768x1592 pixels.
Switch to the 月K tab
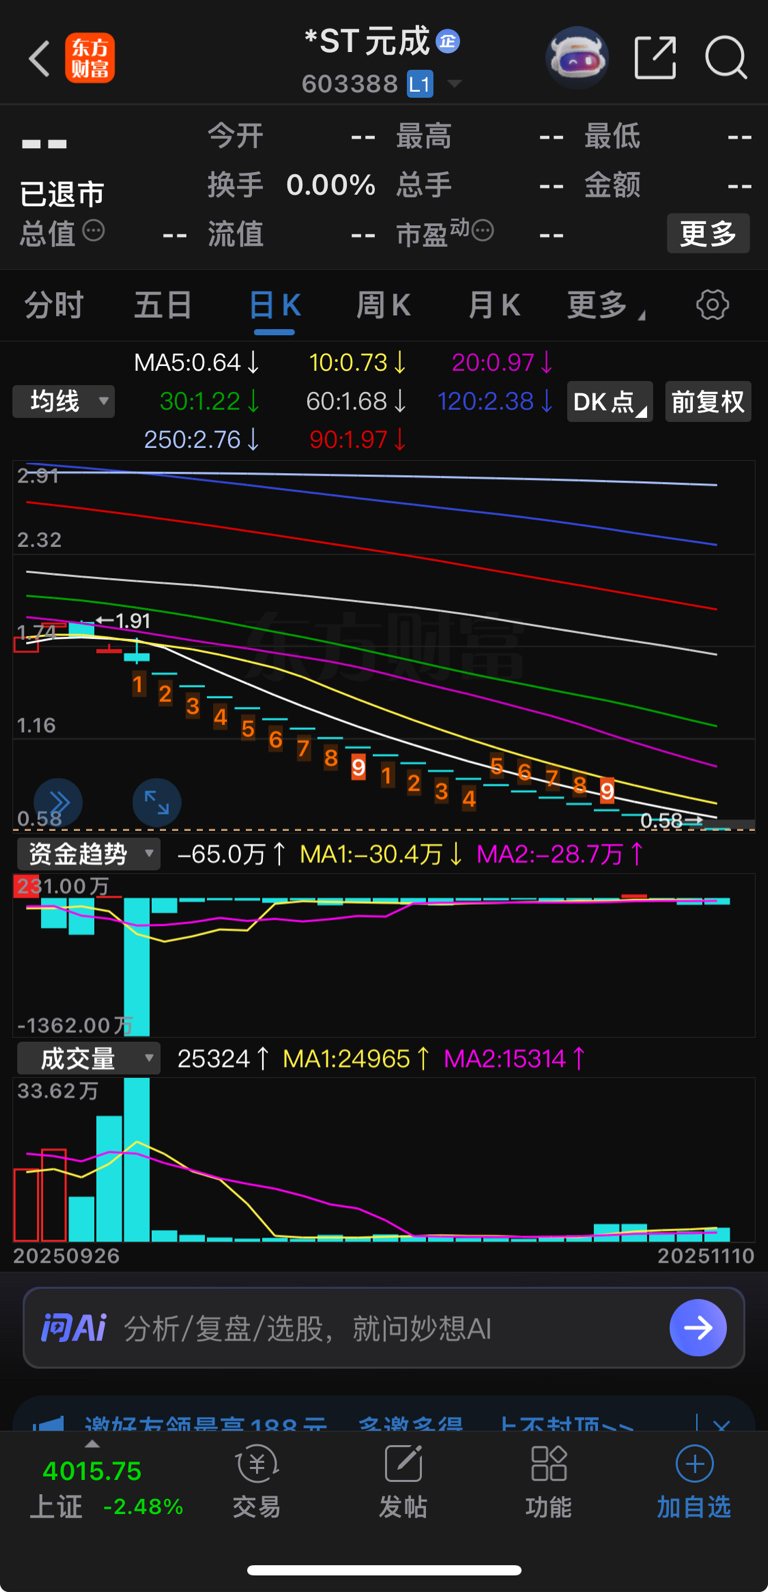(494, 305)
